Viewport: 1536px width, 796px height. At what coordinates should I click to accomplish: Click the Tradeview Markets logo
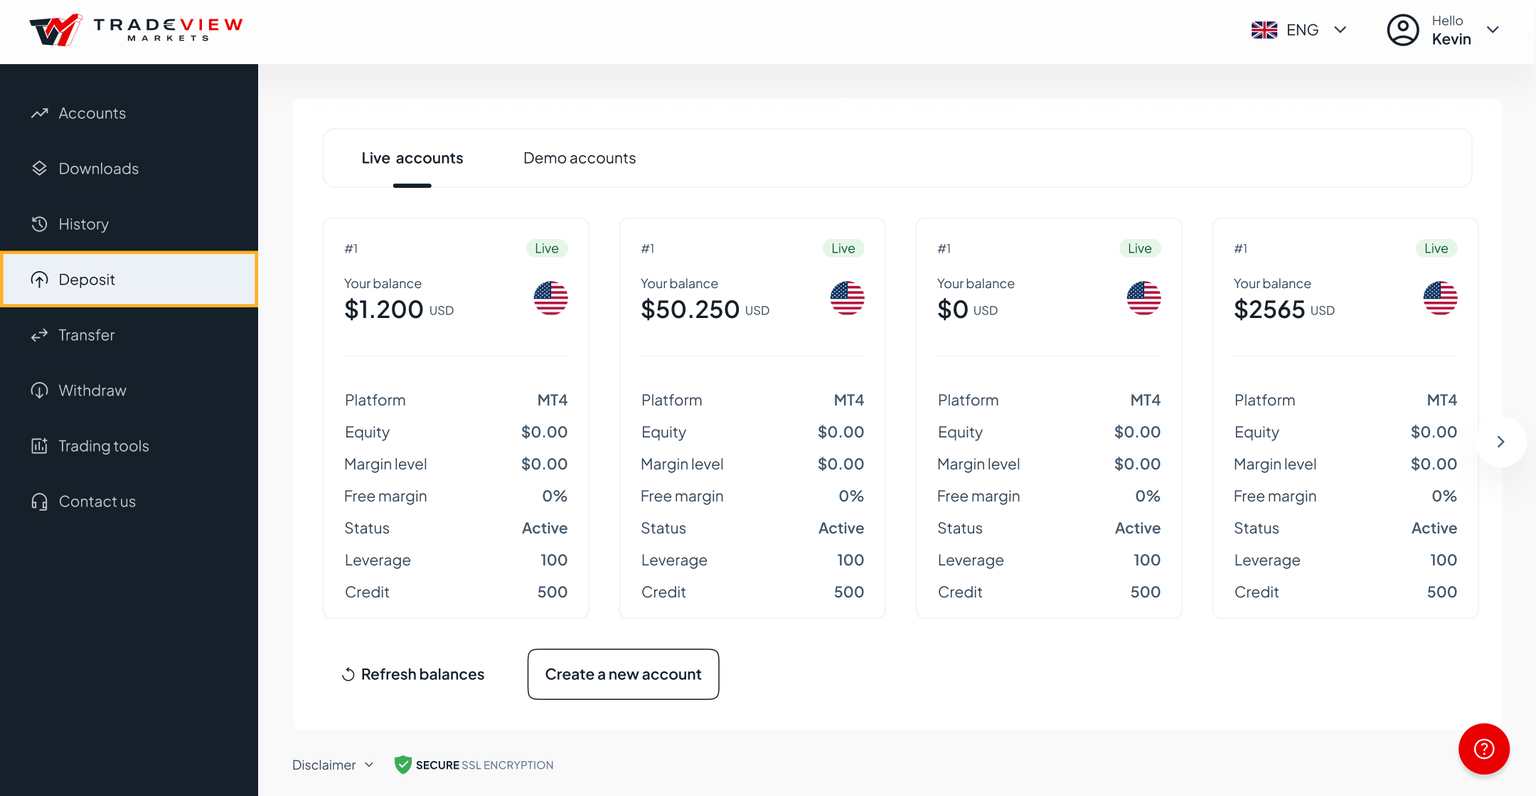[135, 30]
